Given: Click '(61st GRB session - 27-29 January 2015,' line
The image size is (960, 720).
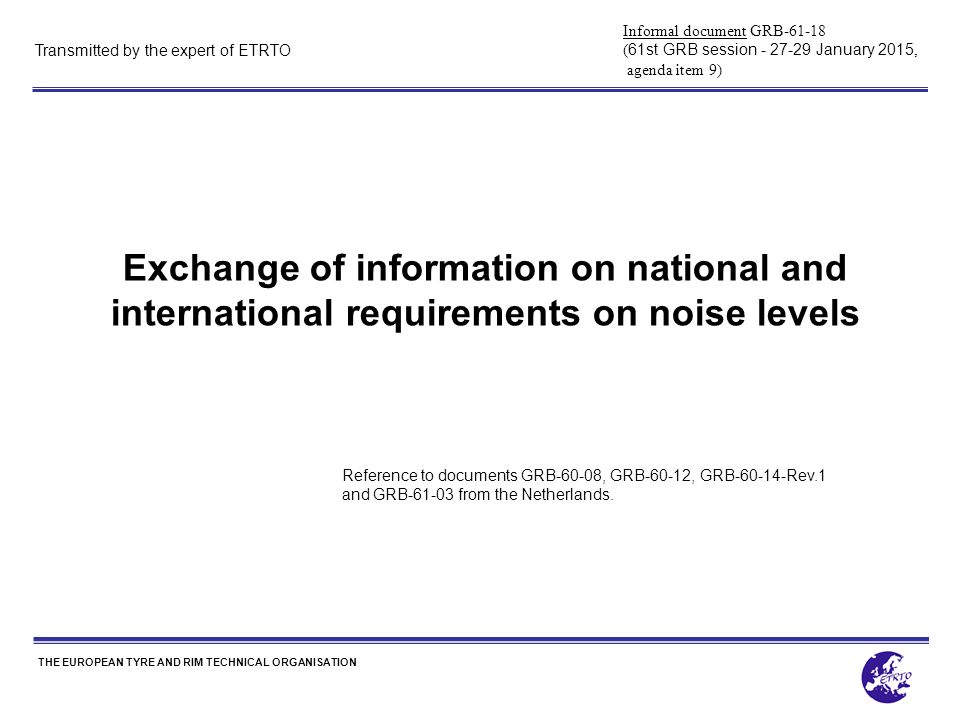Looking at the screenshot, I should 770,50.
